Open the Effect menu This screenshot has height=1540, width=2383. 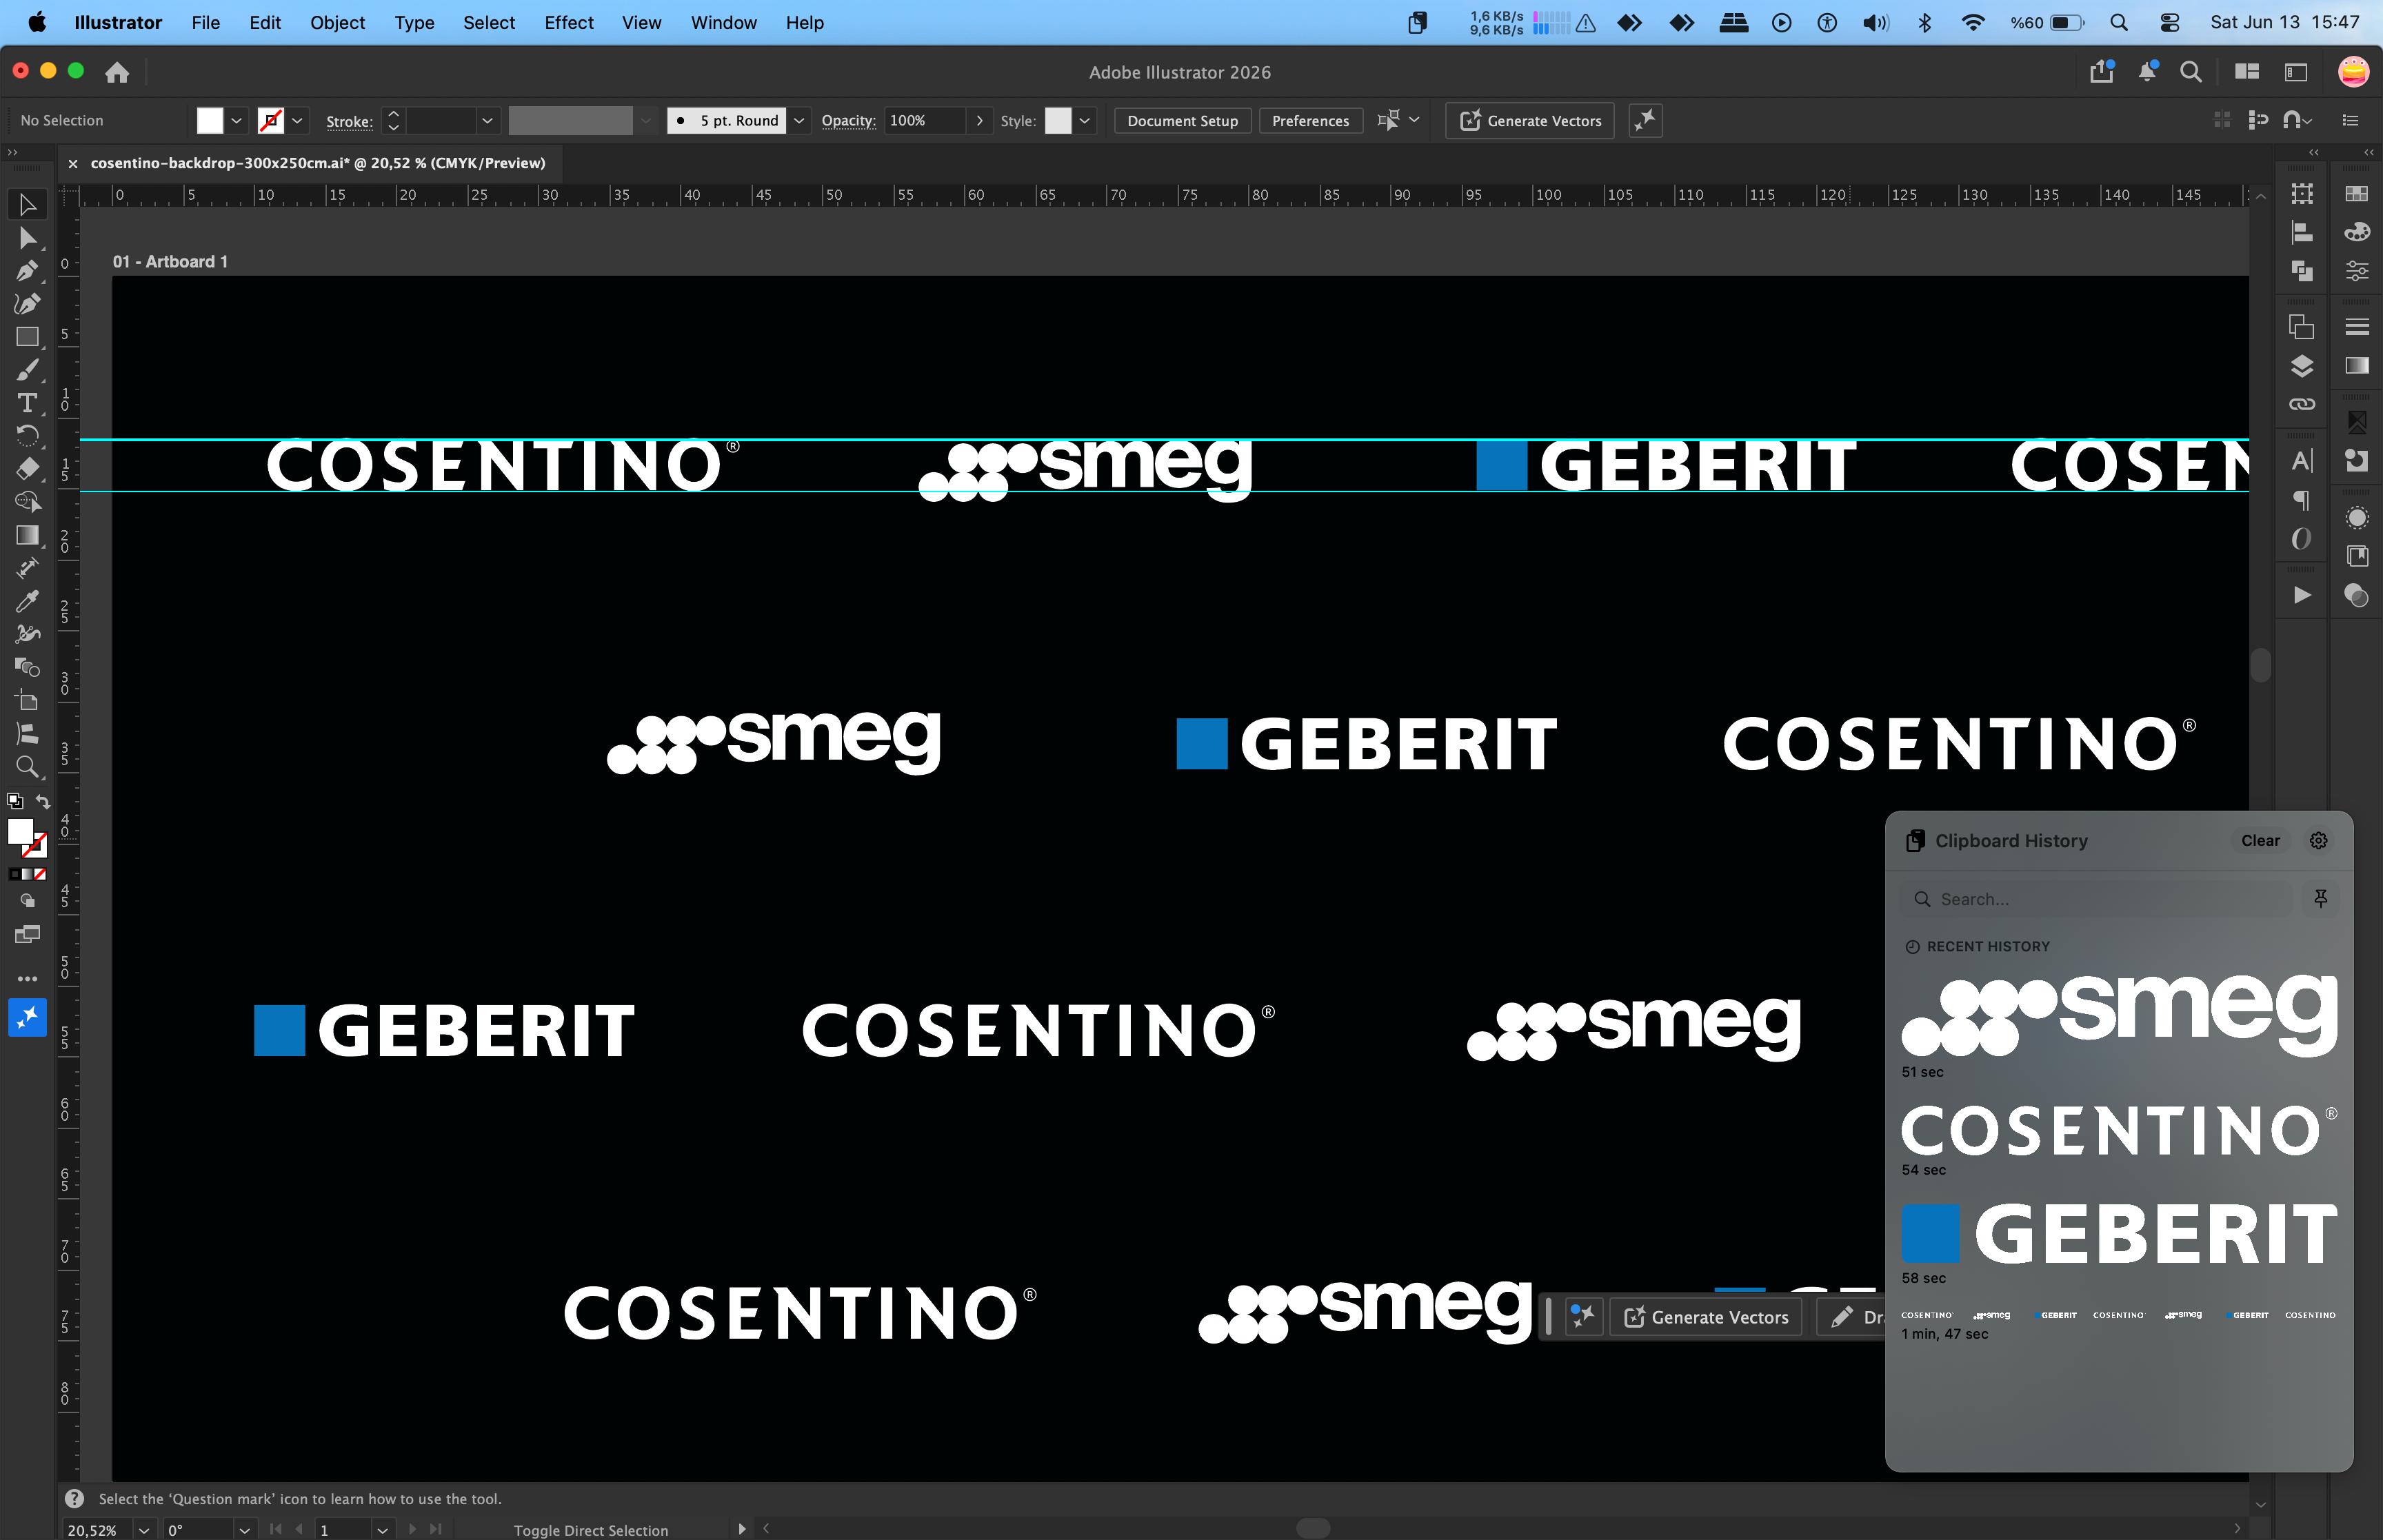[x=569, y=22]
